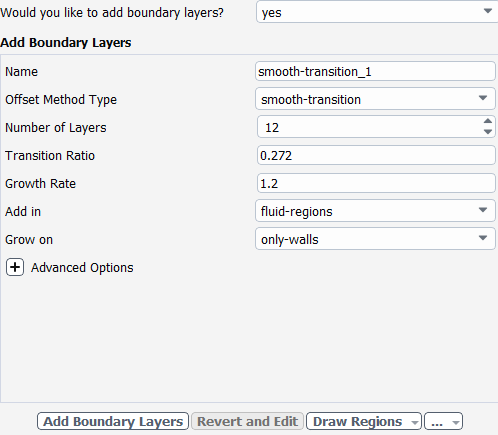The height and width of the screenshot is (435, 498).
Task: Increase Number of Layers with up arrow
Action: point(488,121)
